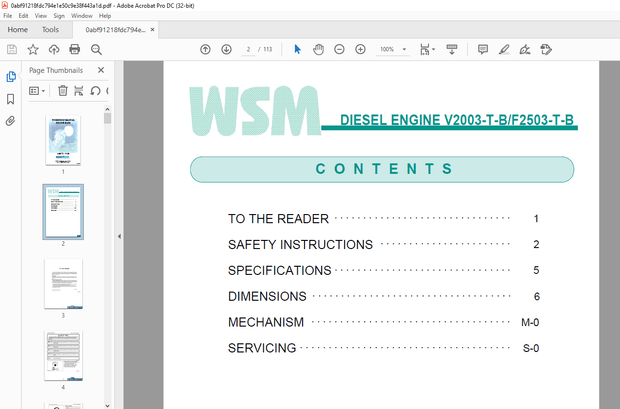Add a sticky note comment
The height and width of the screenshot is (409, 620).
(x=482, y=49)
